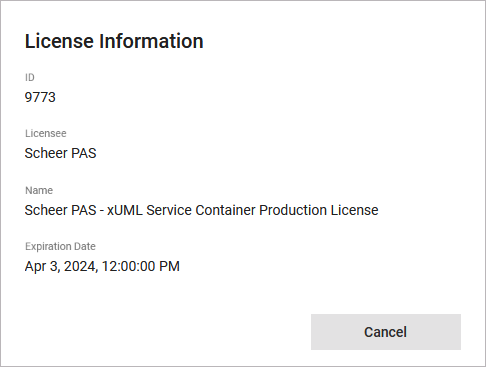
Task: Click the xUML Service Container Production License name
Action: 201,210
